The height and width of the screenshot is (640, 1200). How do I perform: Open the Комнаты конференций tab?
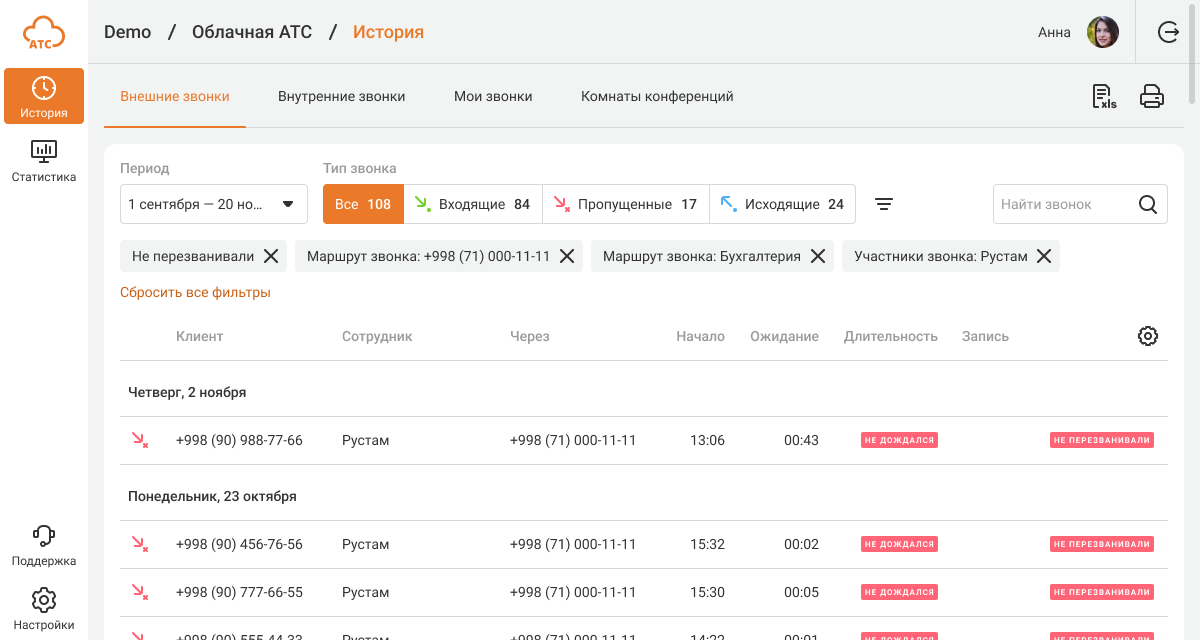pyautogui.click(x=657, y=97)
